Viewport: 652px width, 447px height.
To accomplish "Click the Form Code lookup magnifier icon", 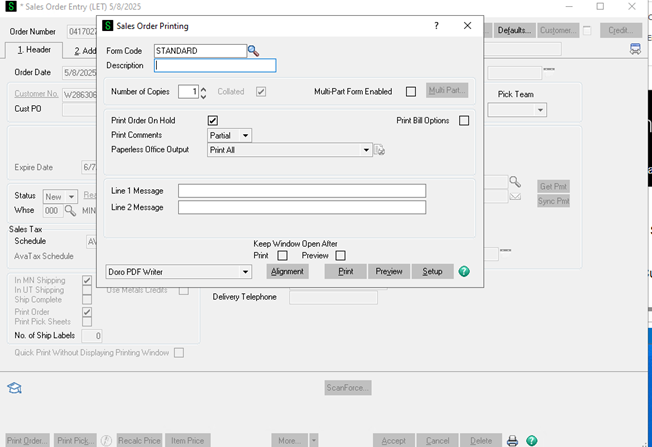I will pos(254,50).
